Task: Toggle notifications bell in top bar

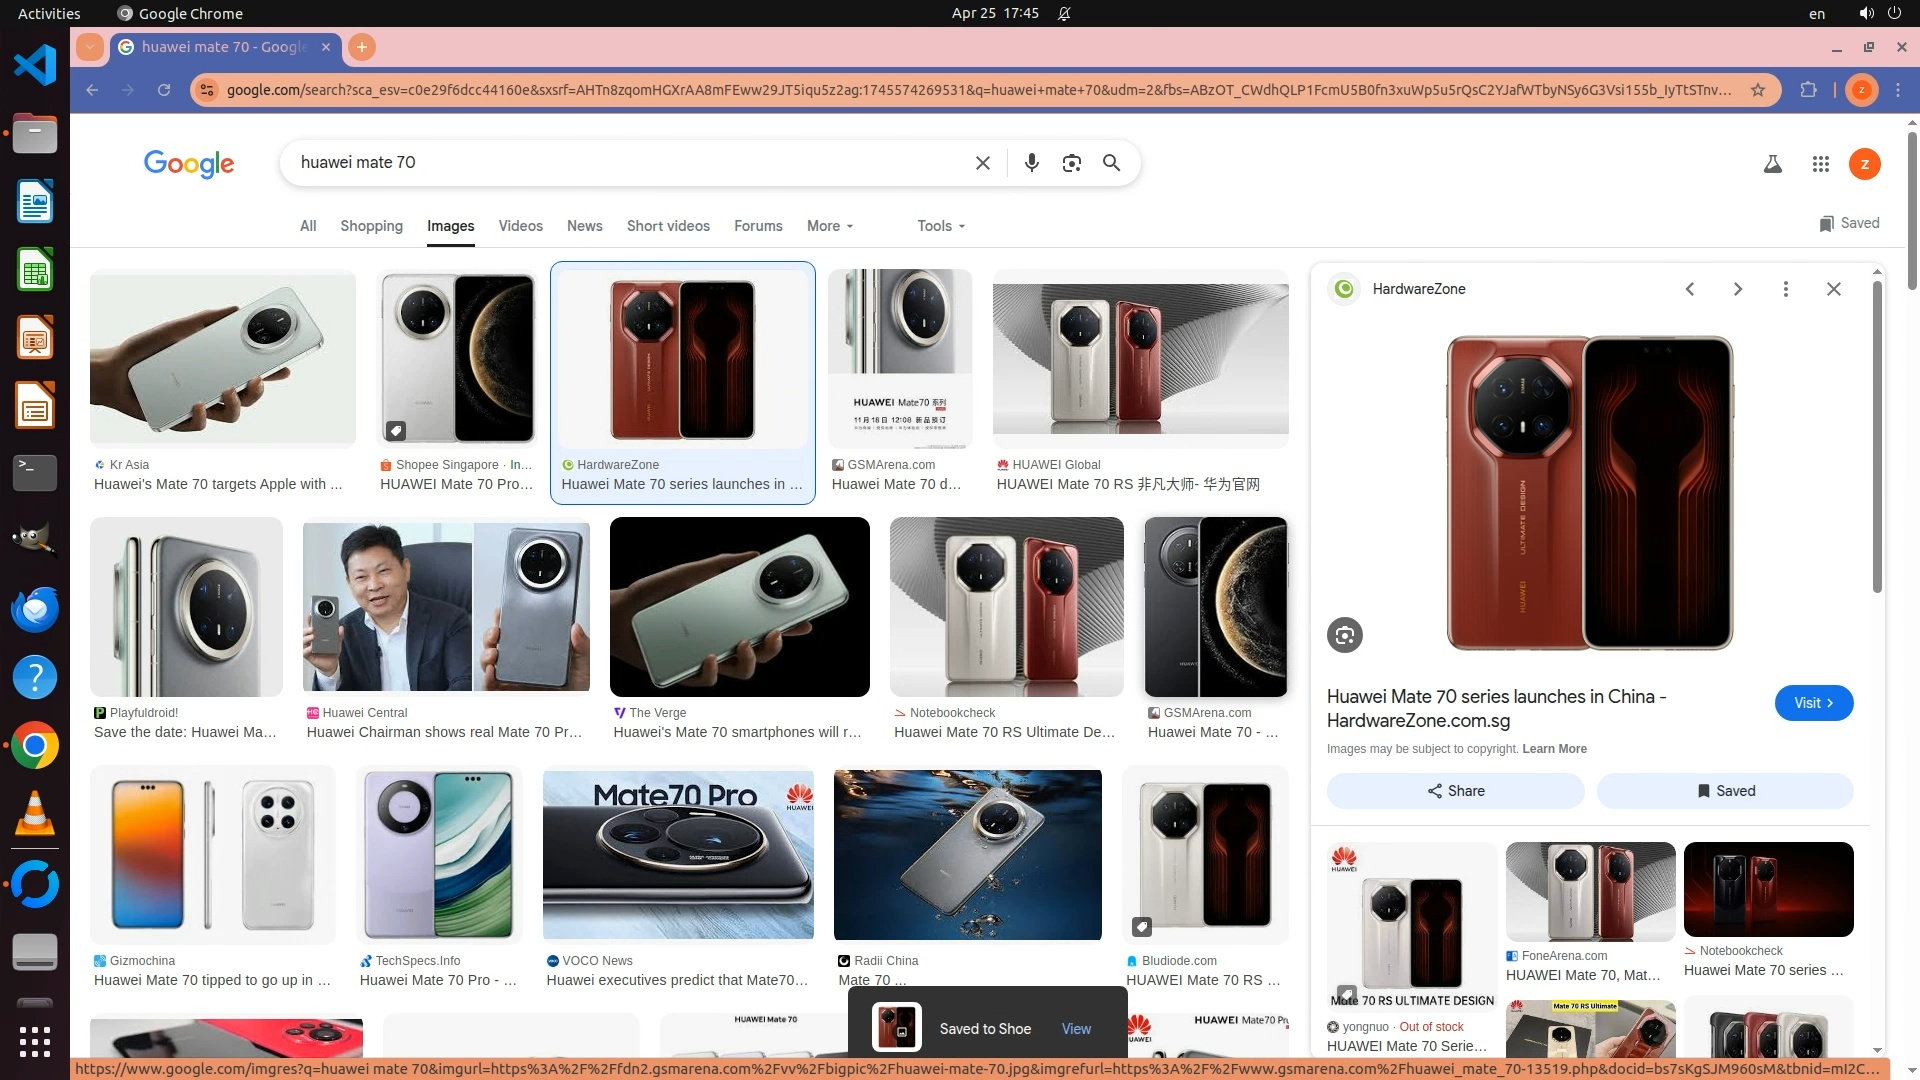Action: pos(1064,14)
